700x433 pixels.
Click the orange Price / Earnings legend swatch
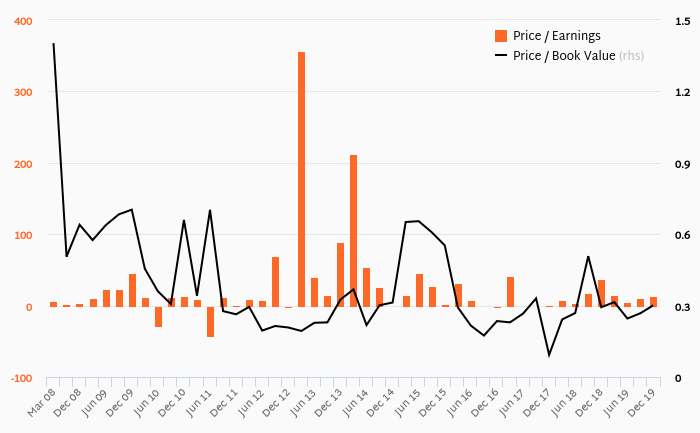click(501, 36)
